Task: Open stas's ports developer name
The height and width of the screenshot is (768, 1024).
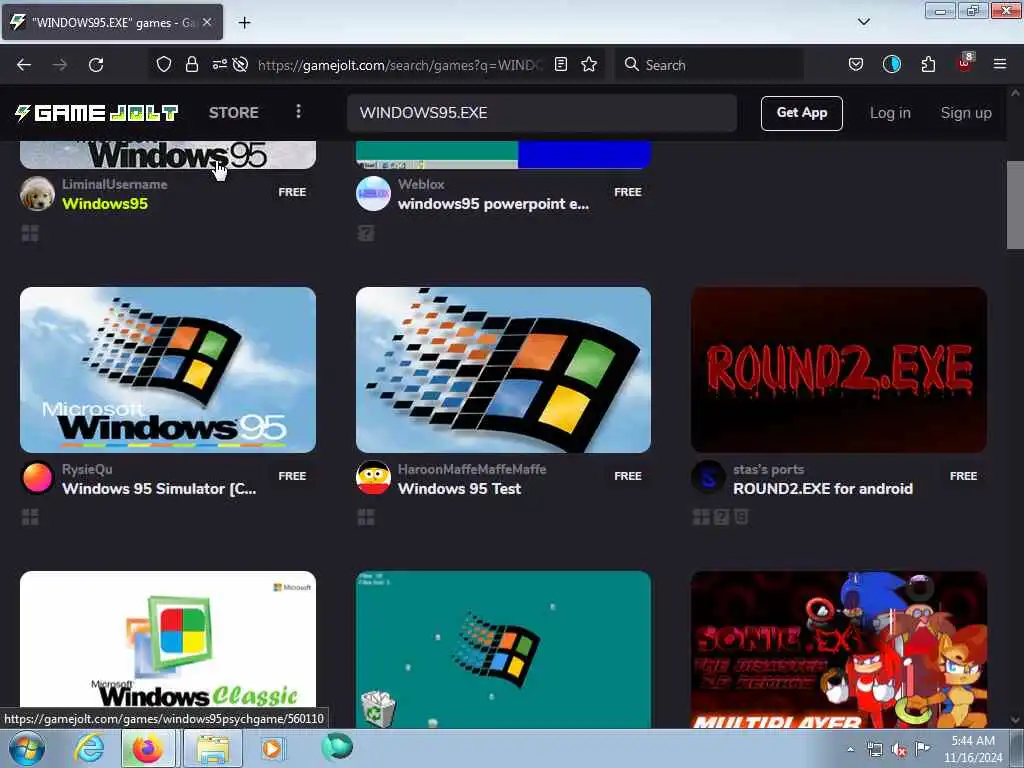Action: [x=768, y=470]
